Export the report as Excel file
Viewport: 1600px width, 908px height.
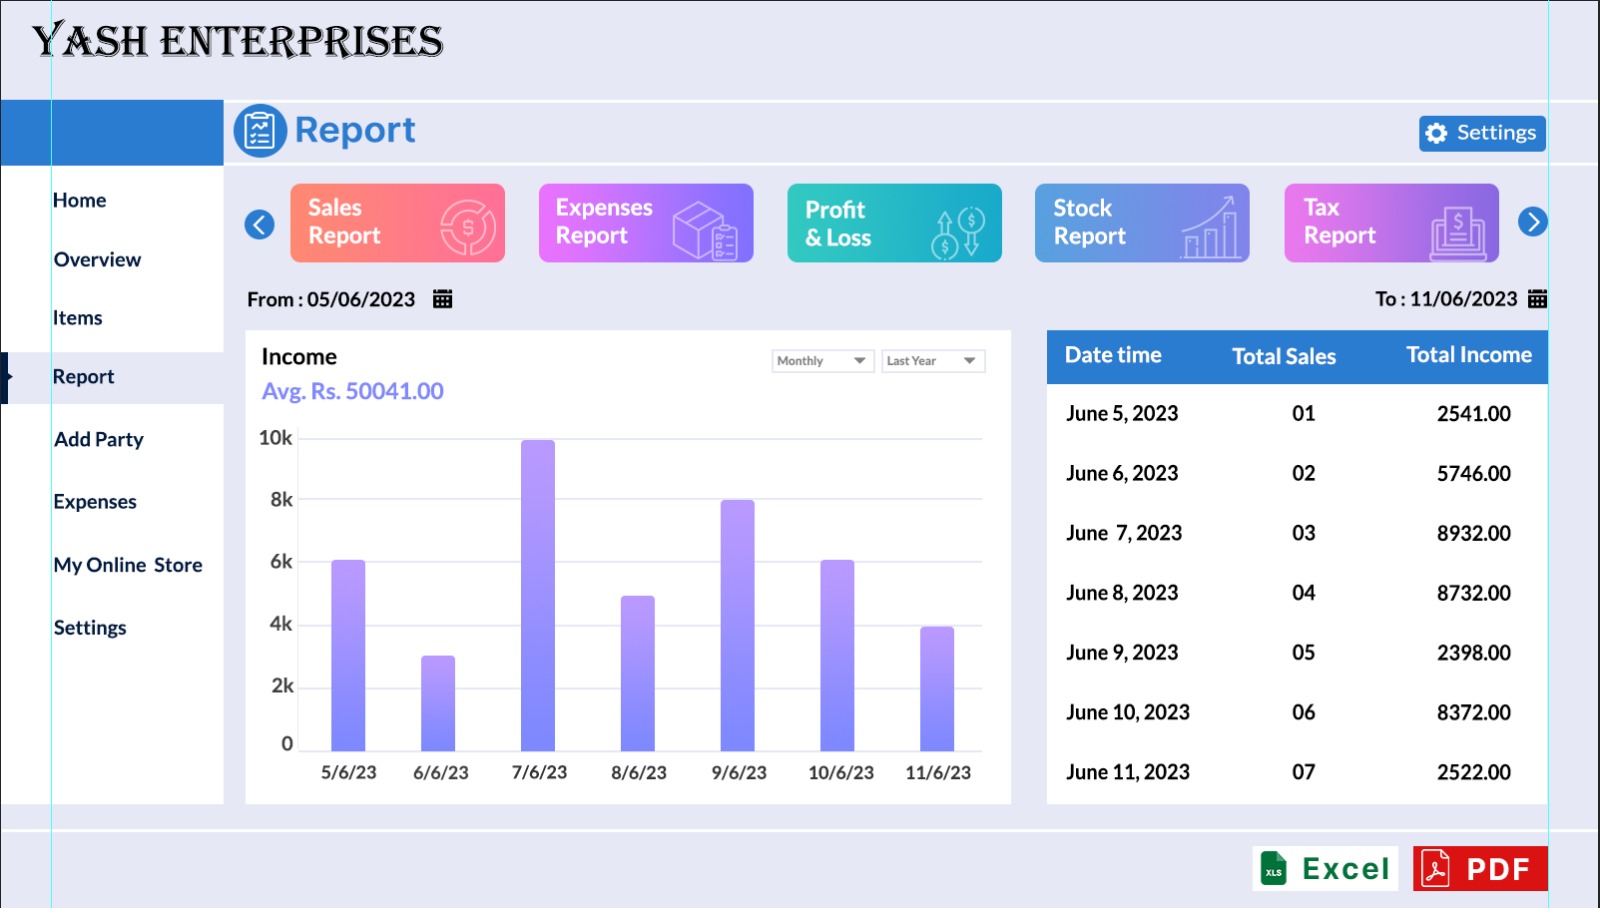pyautogui.click(x=1325, y=868)
